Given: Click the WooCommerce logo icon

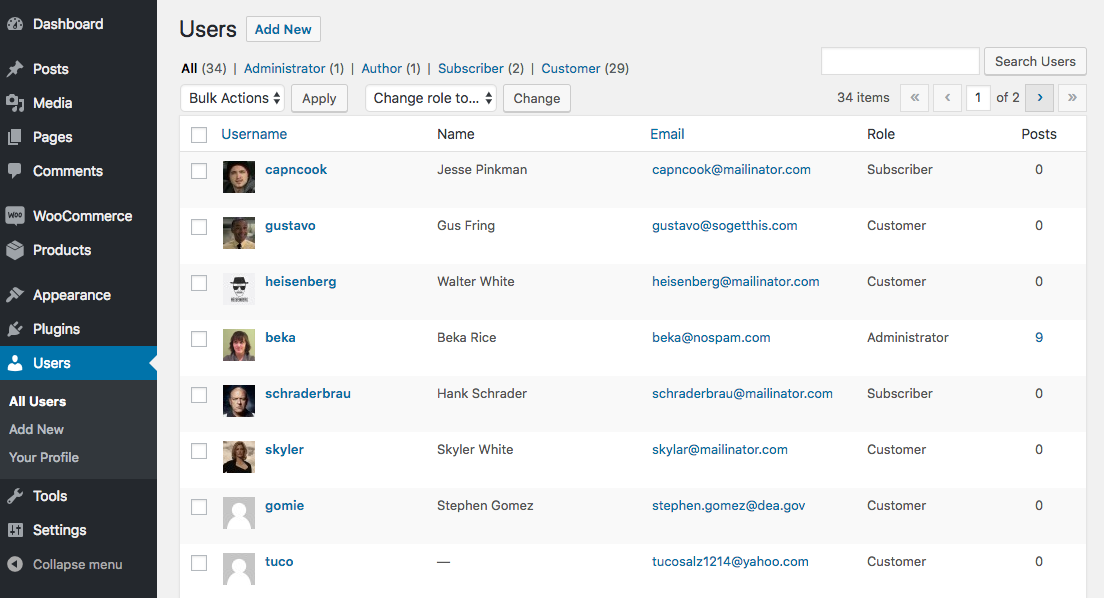Looking at the screenshot, I should pyautogui.click(x=15, y=216).
